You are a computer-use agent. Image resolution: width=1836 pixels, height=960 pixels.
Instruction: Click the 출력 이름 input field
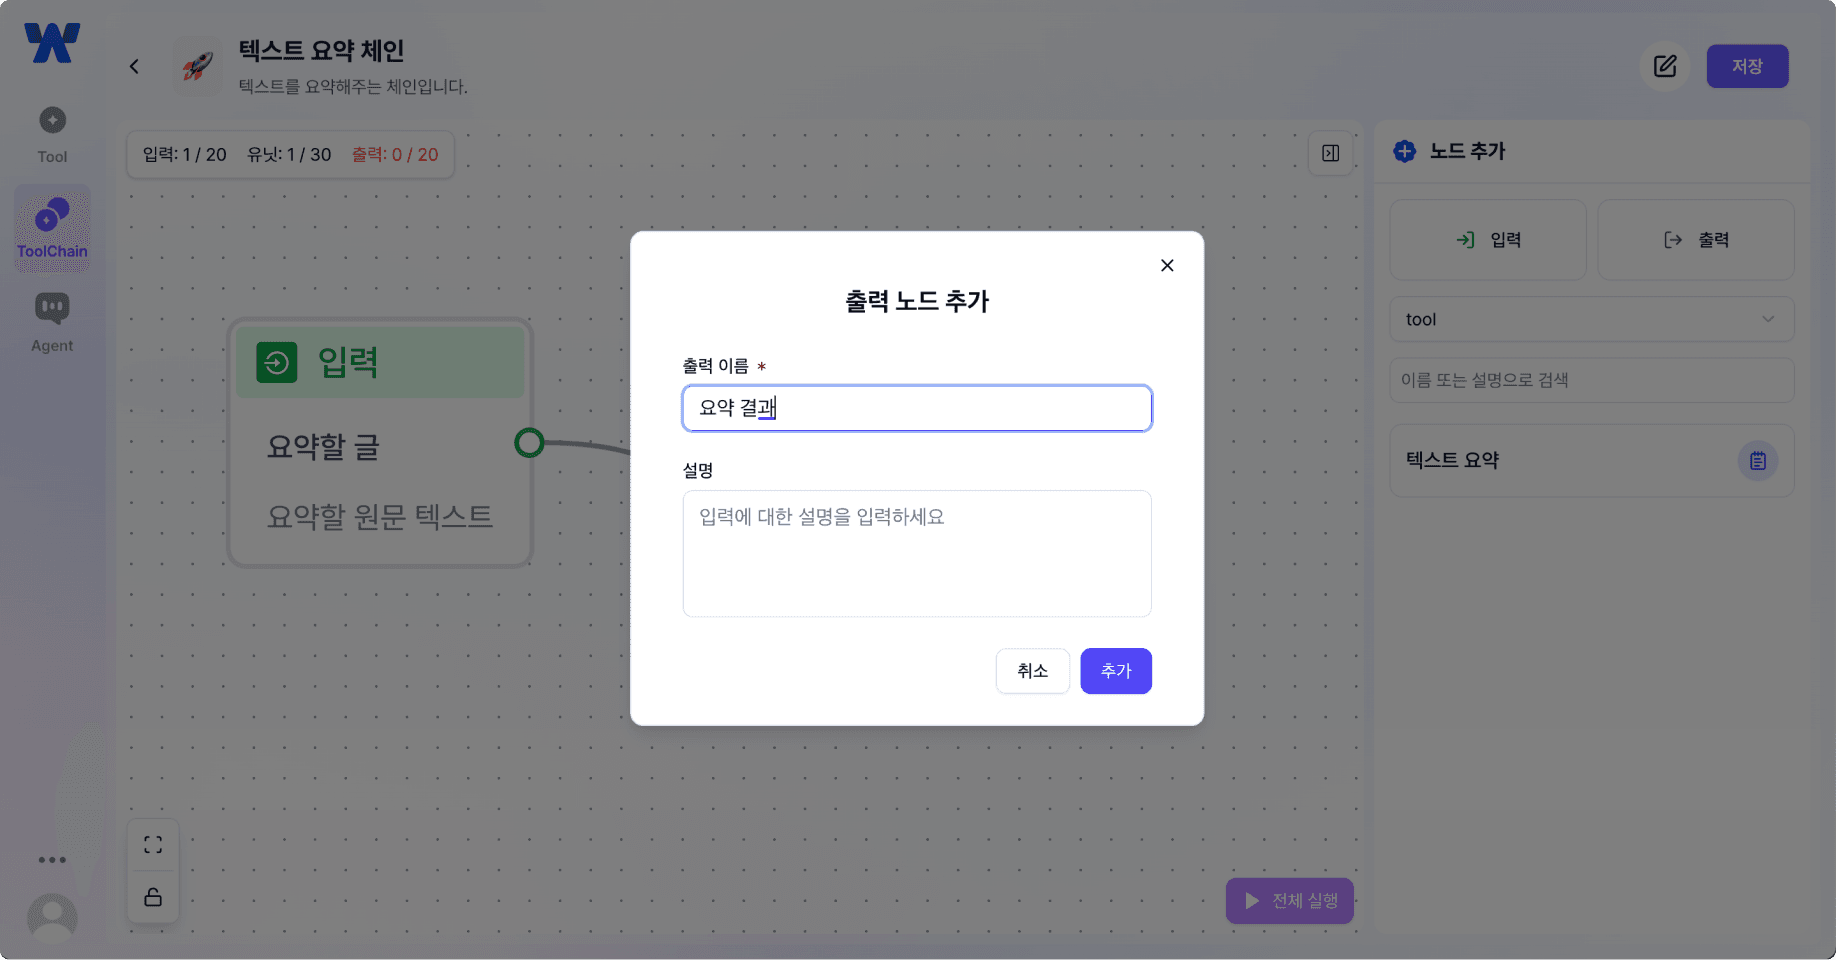(x=916, y=408)
